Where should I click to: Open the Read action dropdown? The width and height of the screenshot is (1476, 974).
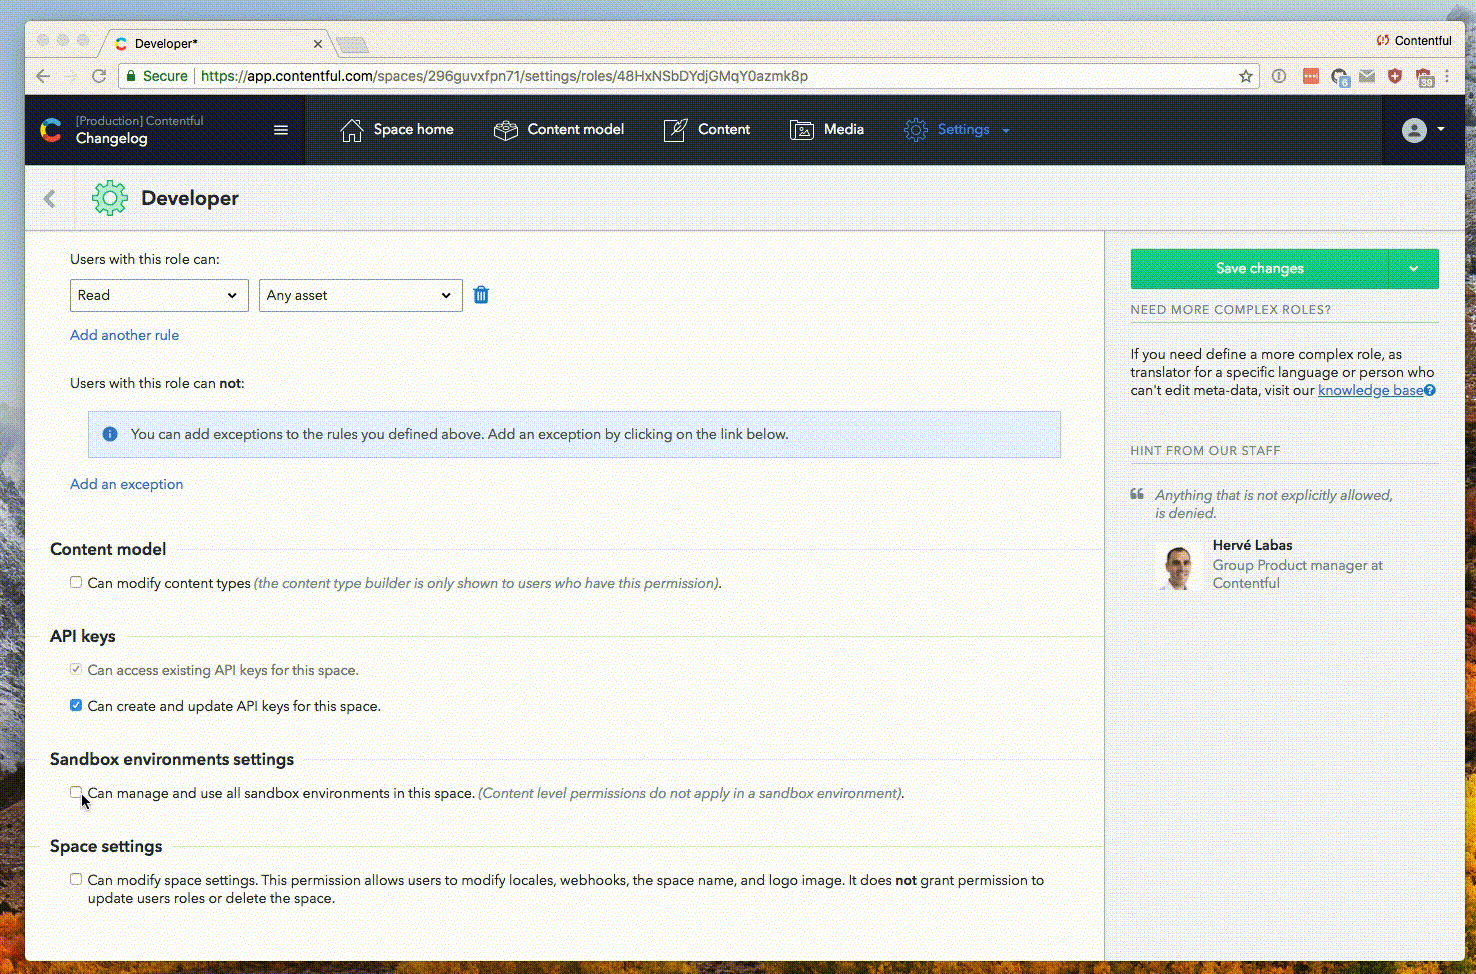(x=159, y=295)
